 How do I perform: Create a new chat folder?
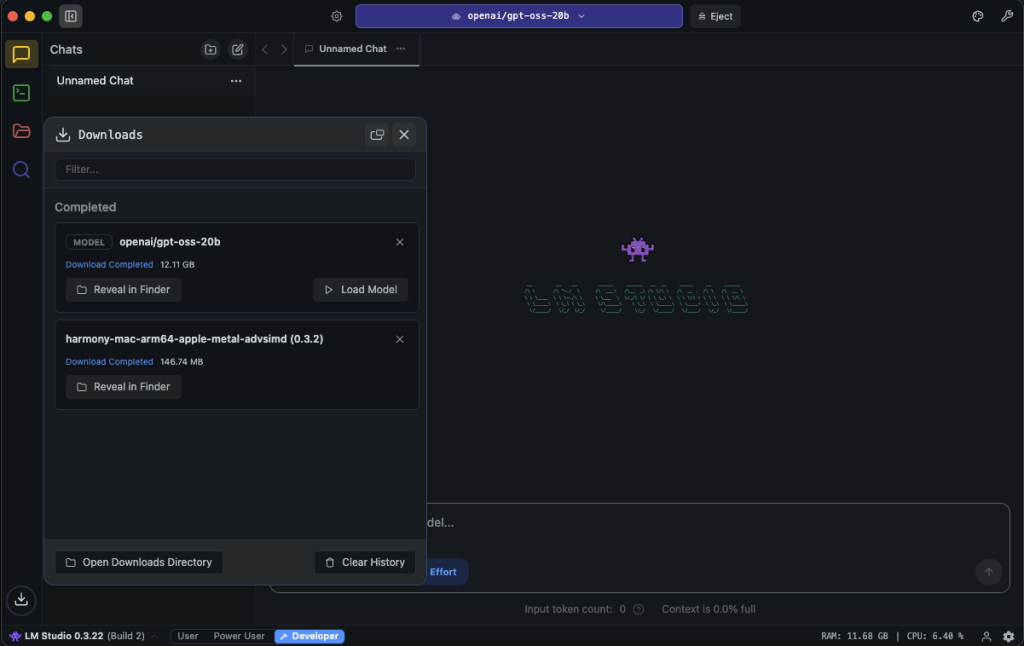pyautogui.click(x=210, y=49)
